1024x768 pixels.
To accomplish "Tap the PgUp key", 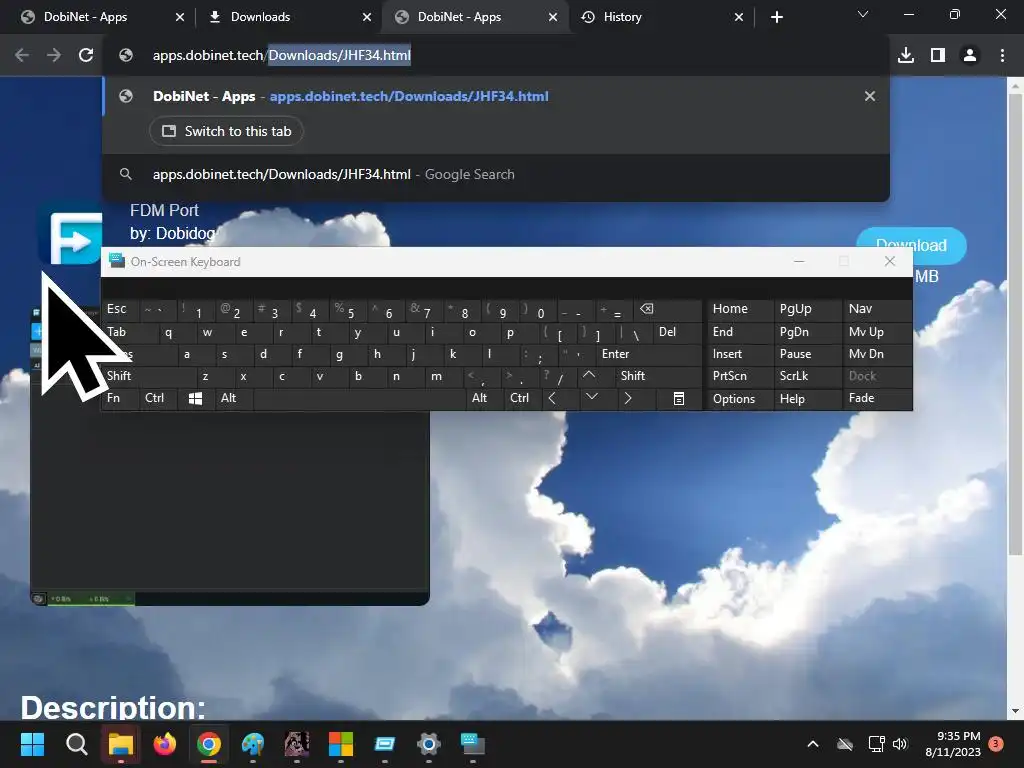I will coord(808,310).
